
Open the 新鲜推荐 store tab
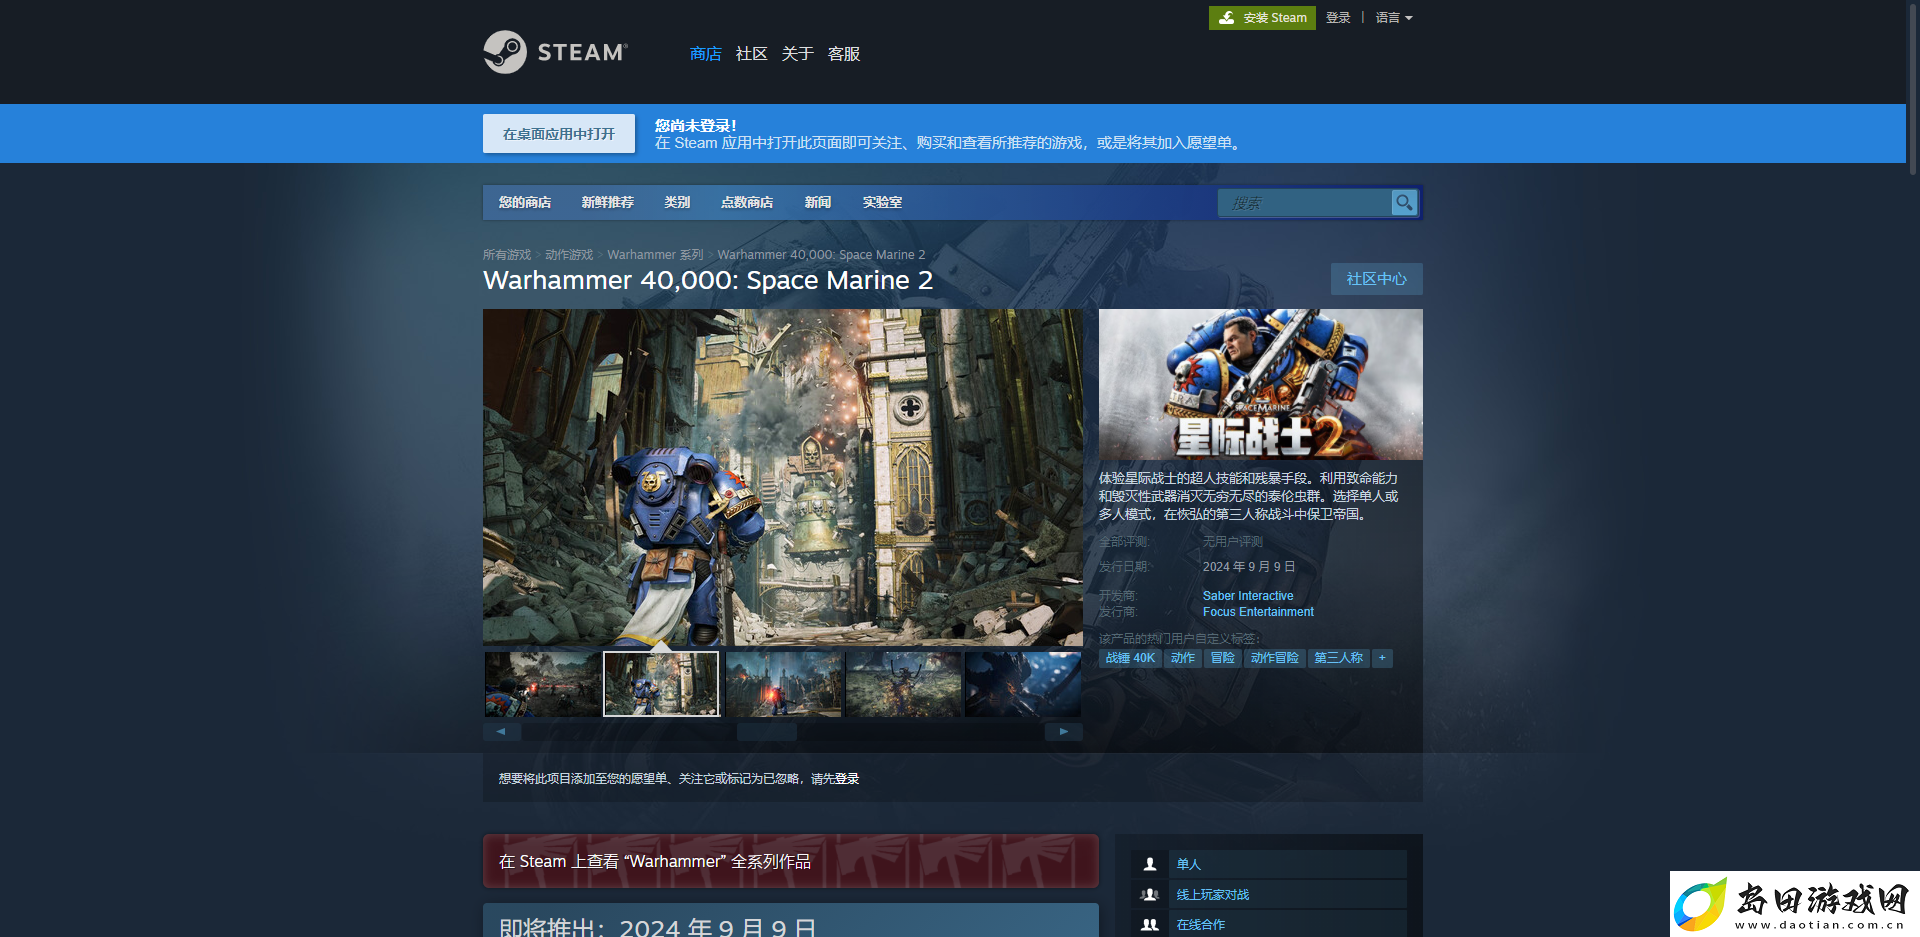[608, 202]
